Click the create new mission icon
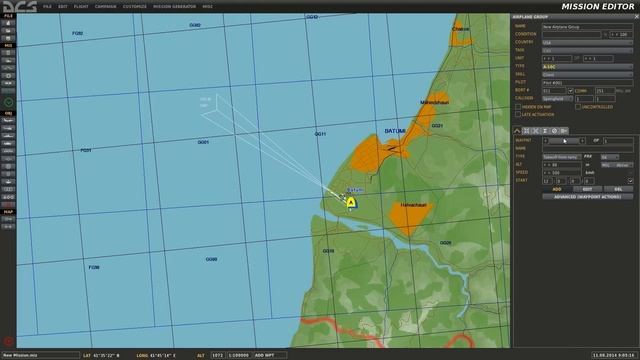The width and height of the screenshot is (640, 360). (8, 23)
